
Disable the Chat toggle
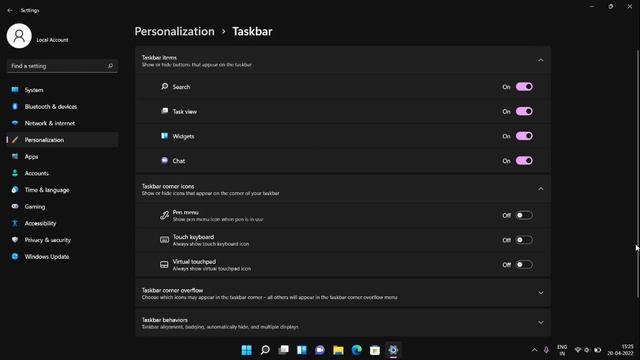pos(524,160)
